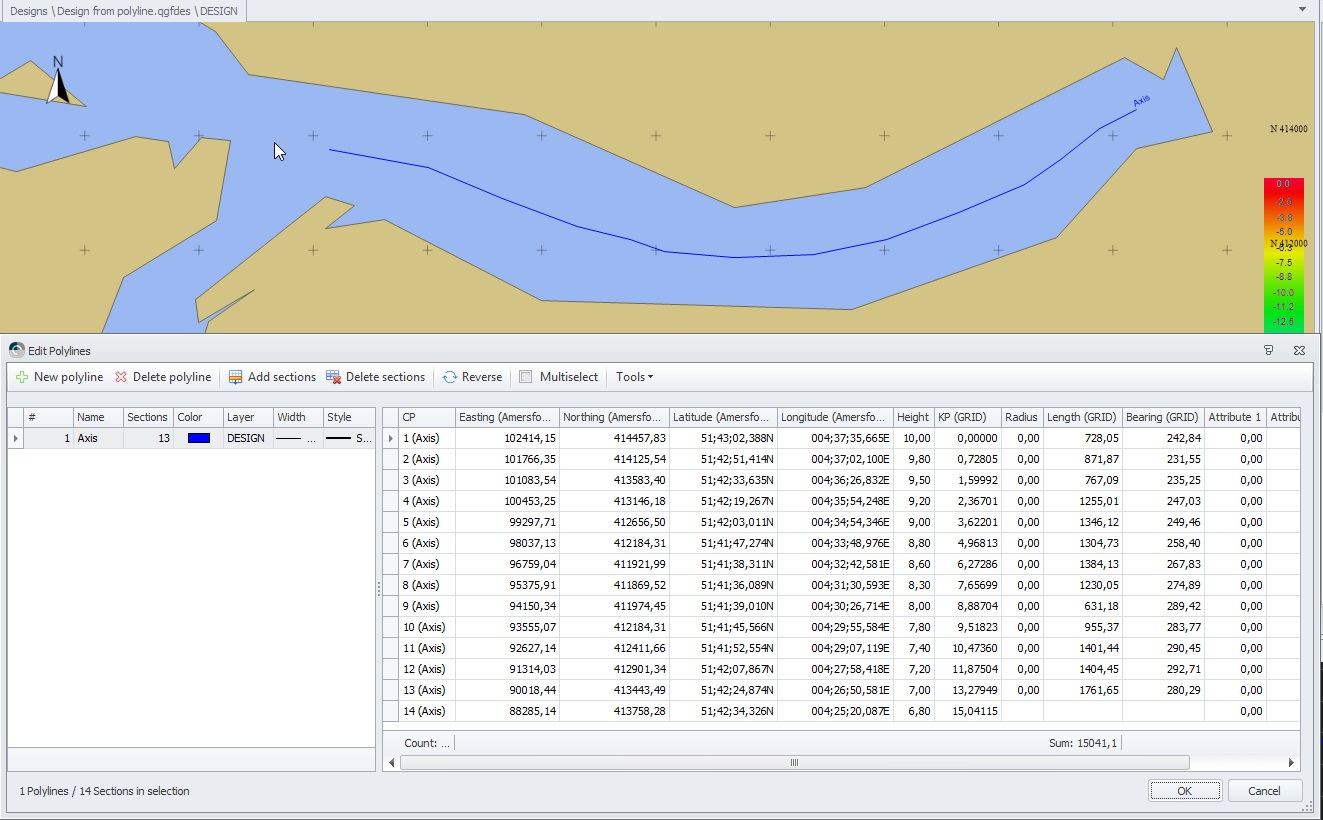Screen dimensions: 1323x820
Task: Open the Tools dropdown menu
Action: tap(634, 377)
